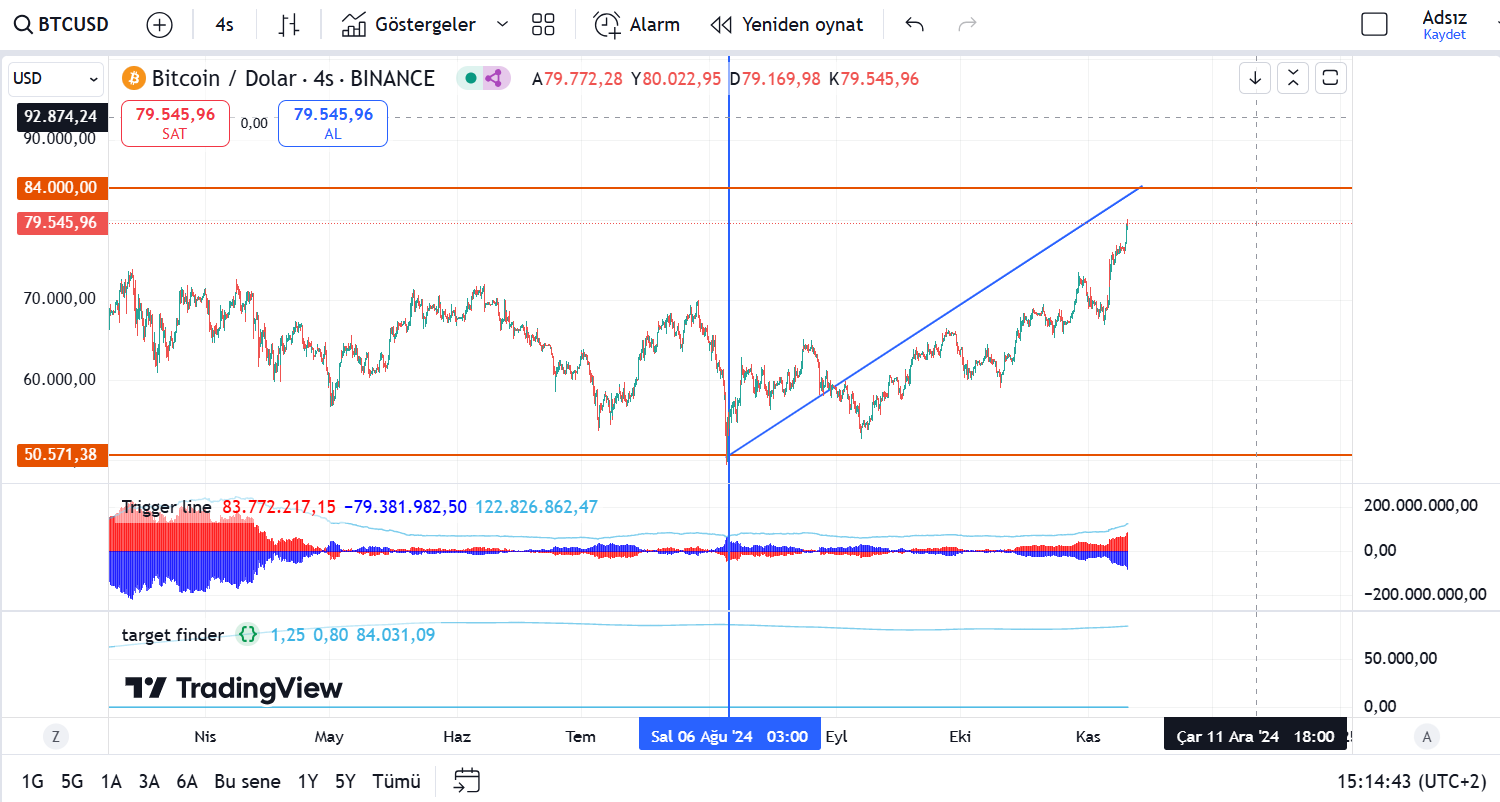Click the 84.000,00 orange price level label
Screen dimensions: 1500x802
pos(62,187)
